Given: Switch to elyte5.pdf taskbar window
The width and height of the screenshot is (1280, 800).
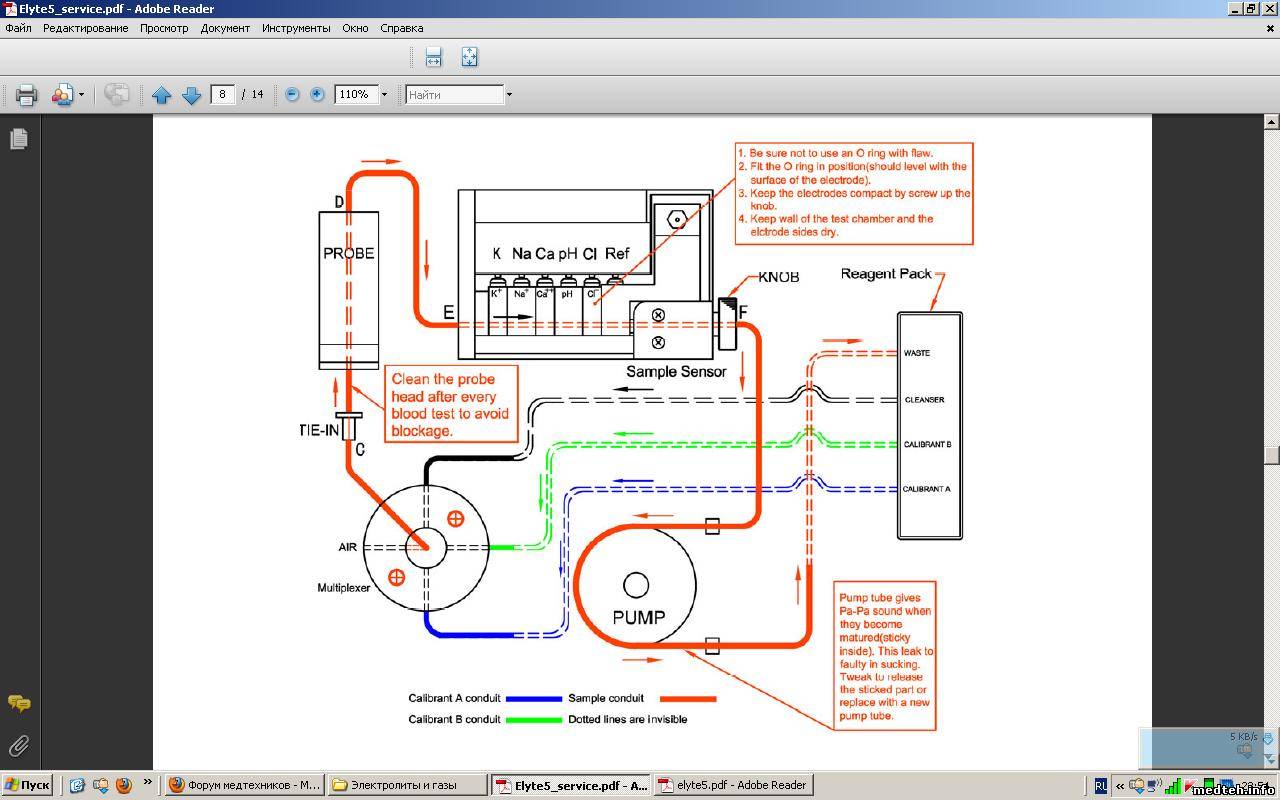Looking at the screenshot, I should (733, 785).
